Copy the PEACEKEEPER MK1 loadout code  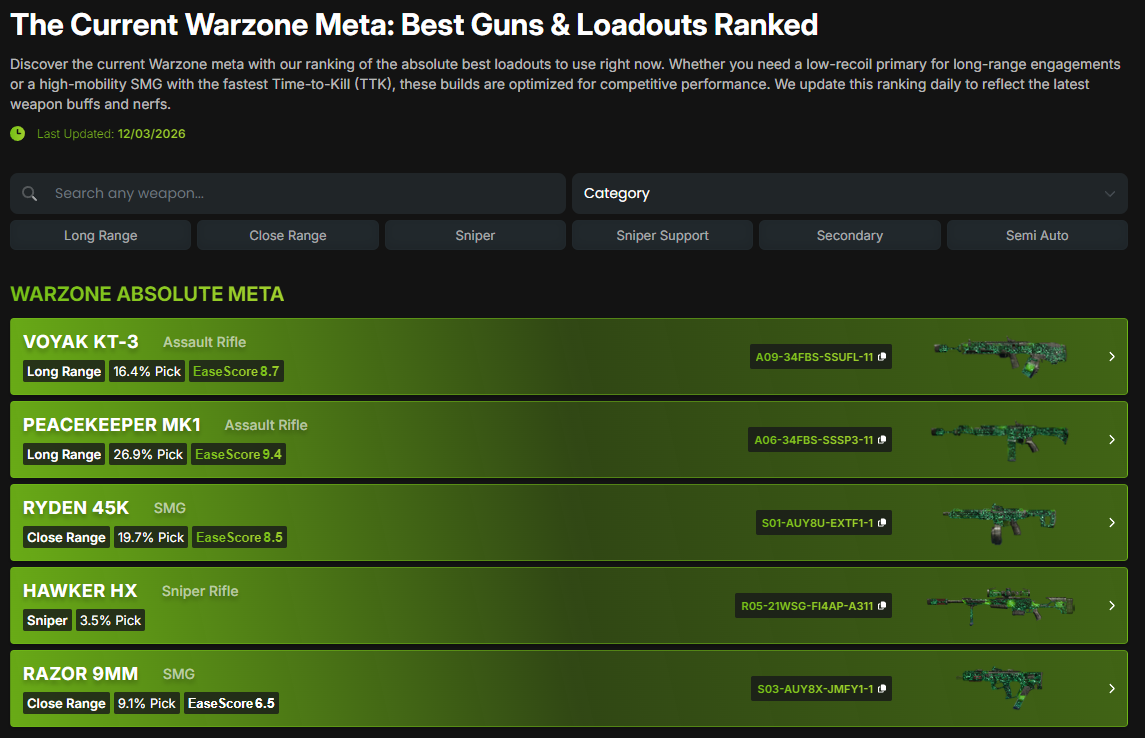point(881,440)
